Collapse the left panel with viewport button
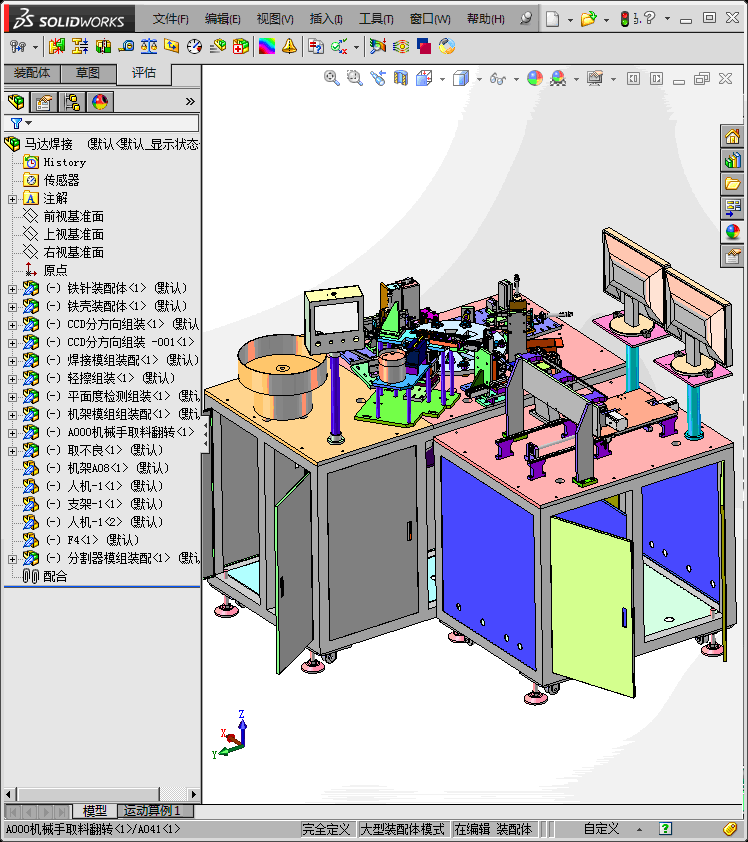 [633, 79]
